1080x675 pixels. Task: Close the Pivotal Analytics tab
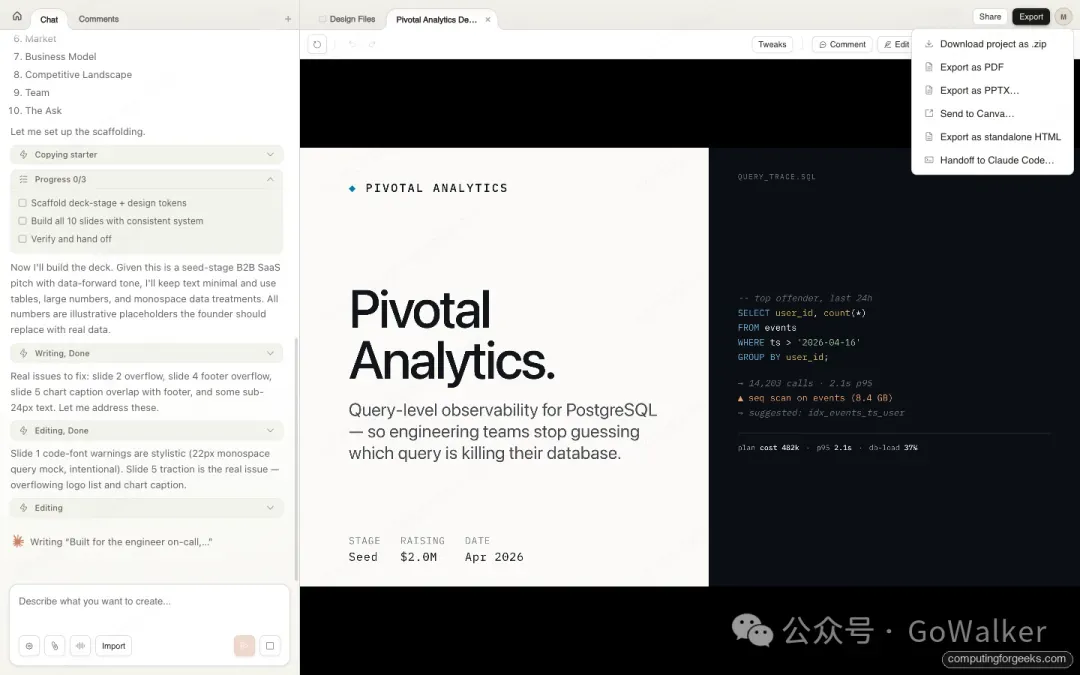(x=488, y=19)
